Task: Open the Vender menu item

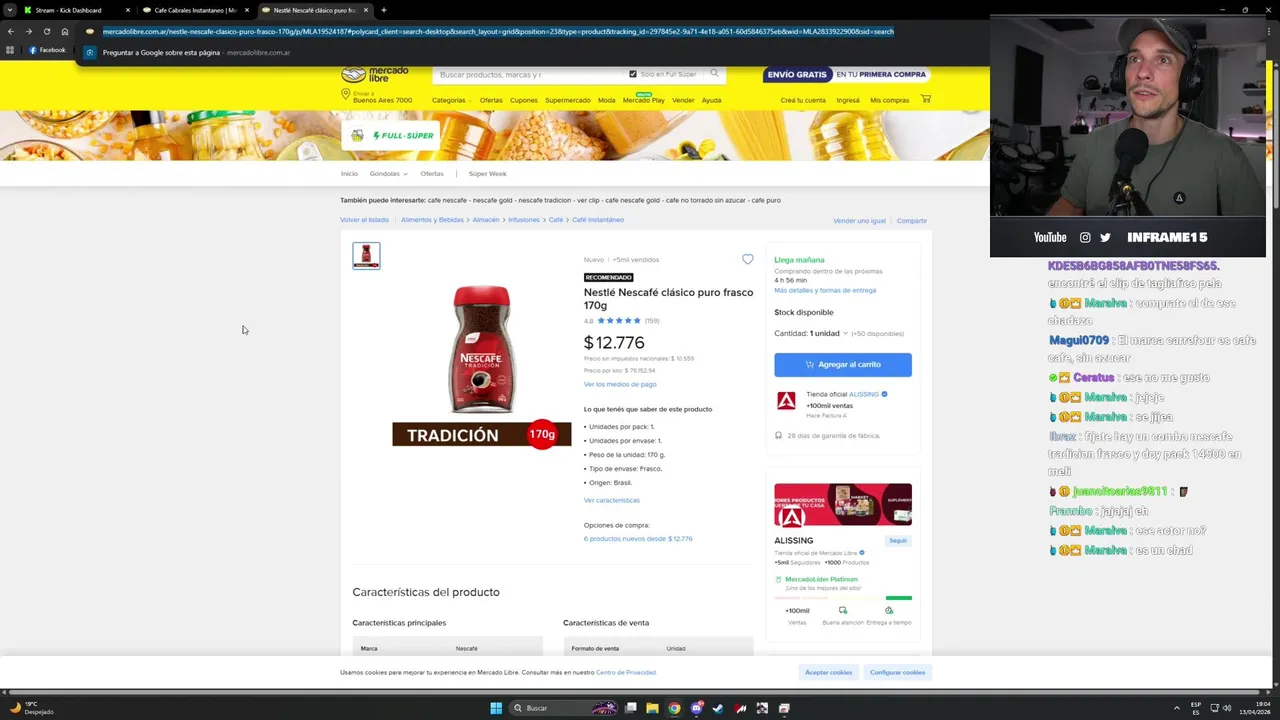Action: 683,100
